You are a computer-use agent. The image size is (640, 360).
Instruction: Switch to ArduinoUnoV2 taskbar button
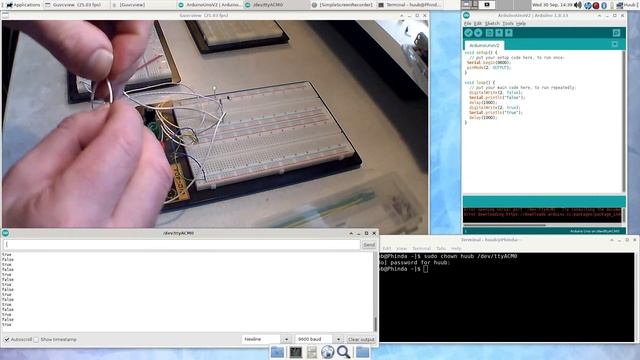(x=209, y=5)
